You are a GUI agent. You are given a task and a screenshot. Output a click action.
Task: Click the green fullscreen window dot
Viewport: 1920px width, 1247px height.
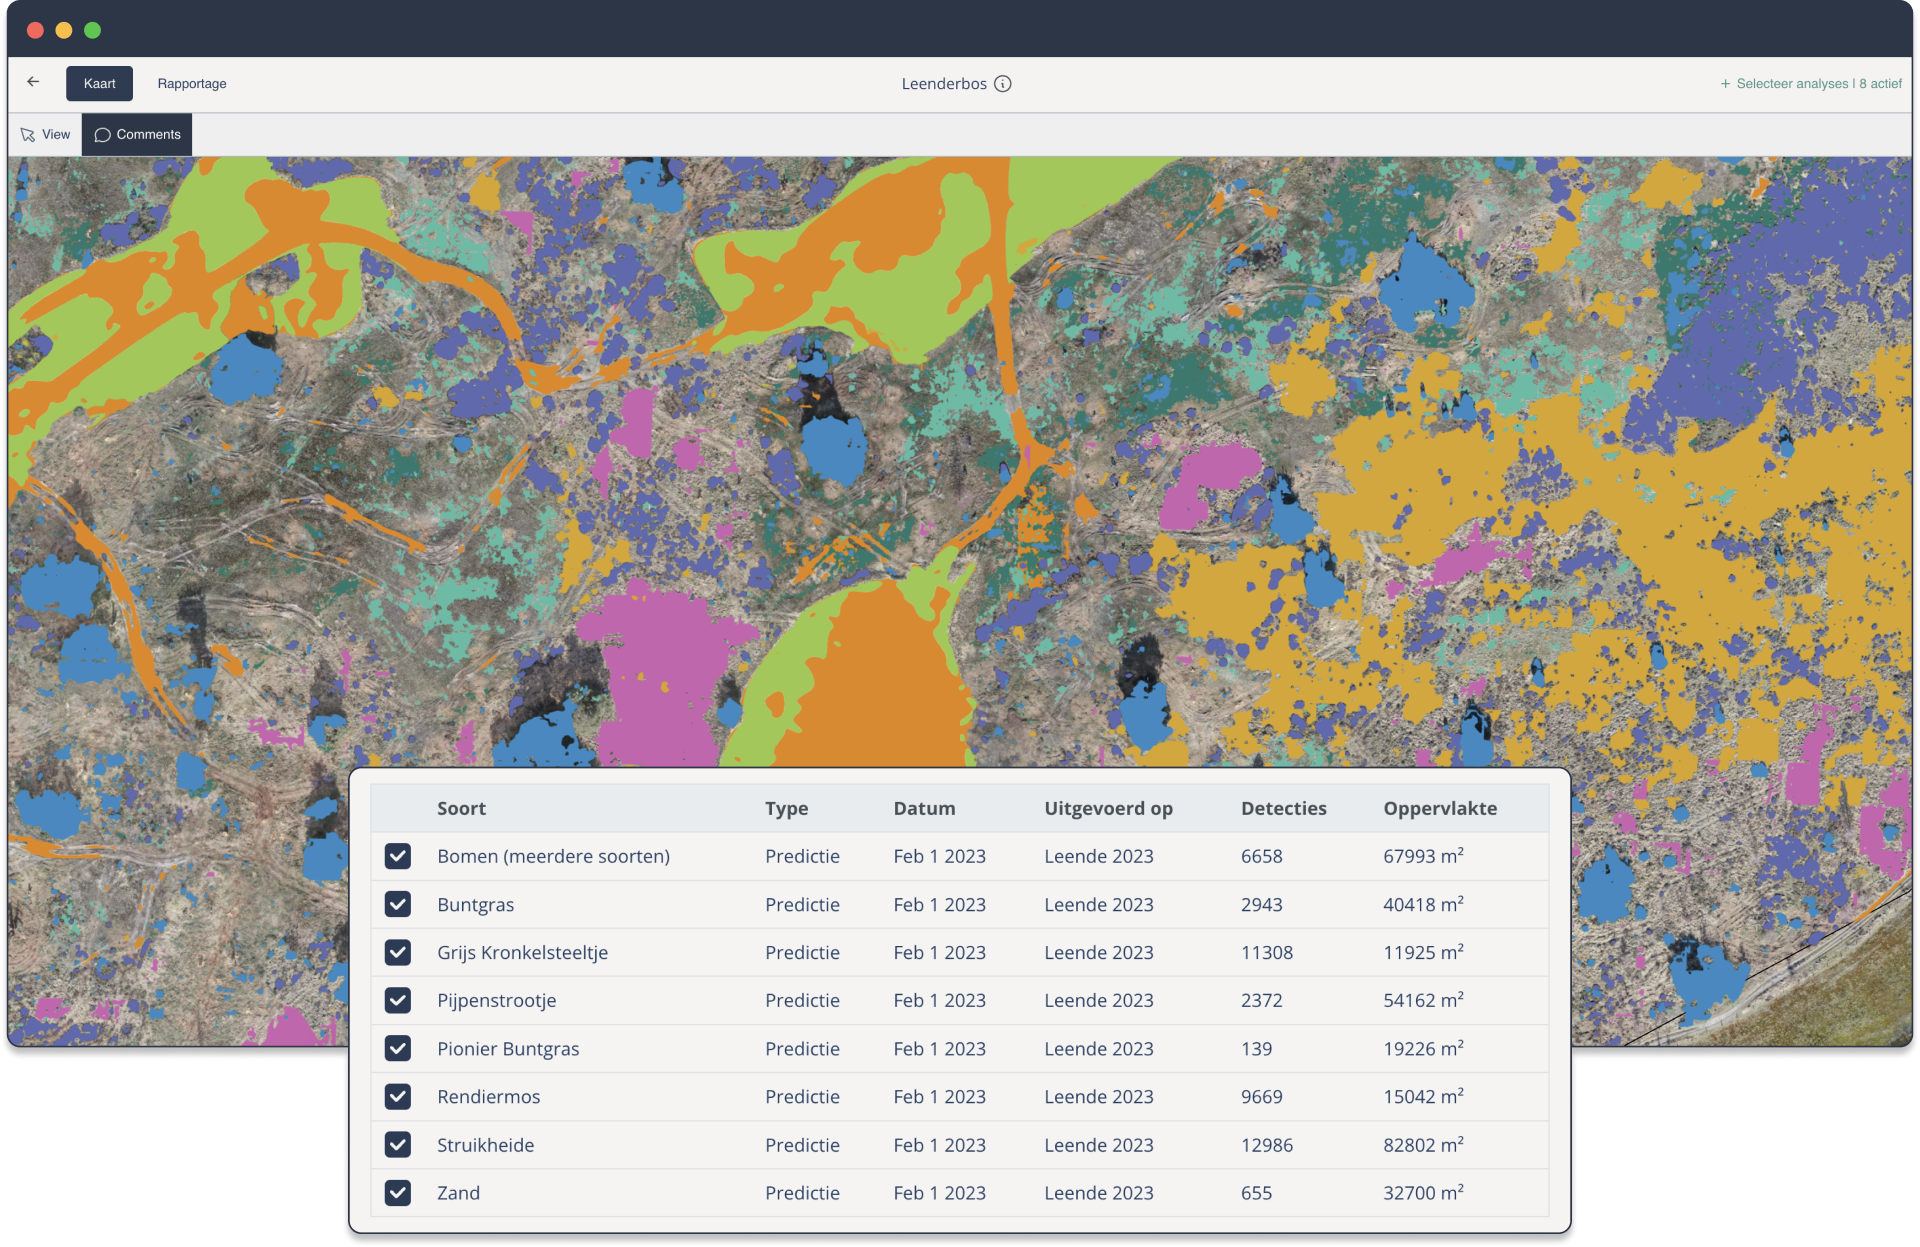(x=93, y=30)
